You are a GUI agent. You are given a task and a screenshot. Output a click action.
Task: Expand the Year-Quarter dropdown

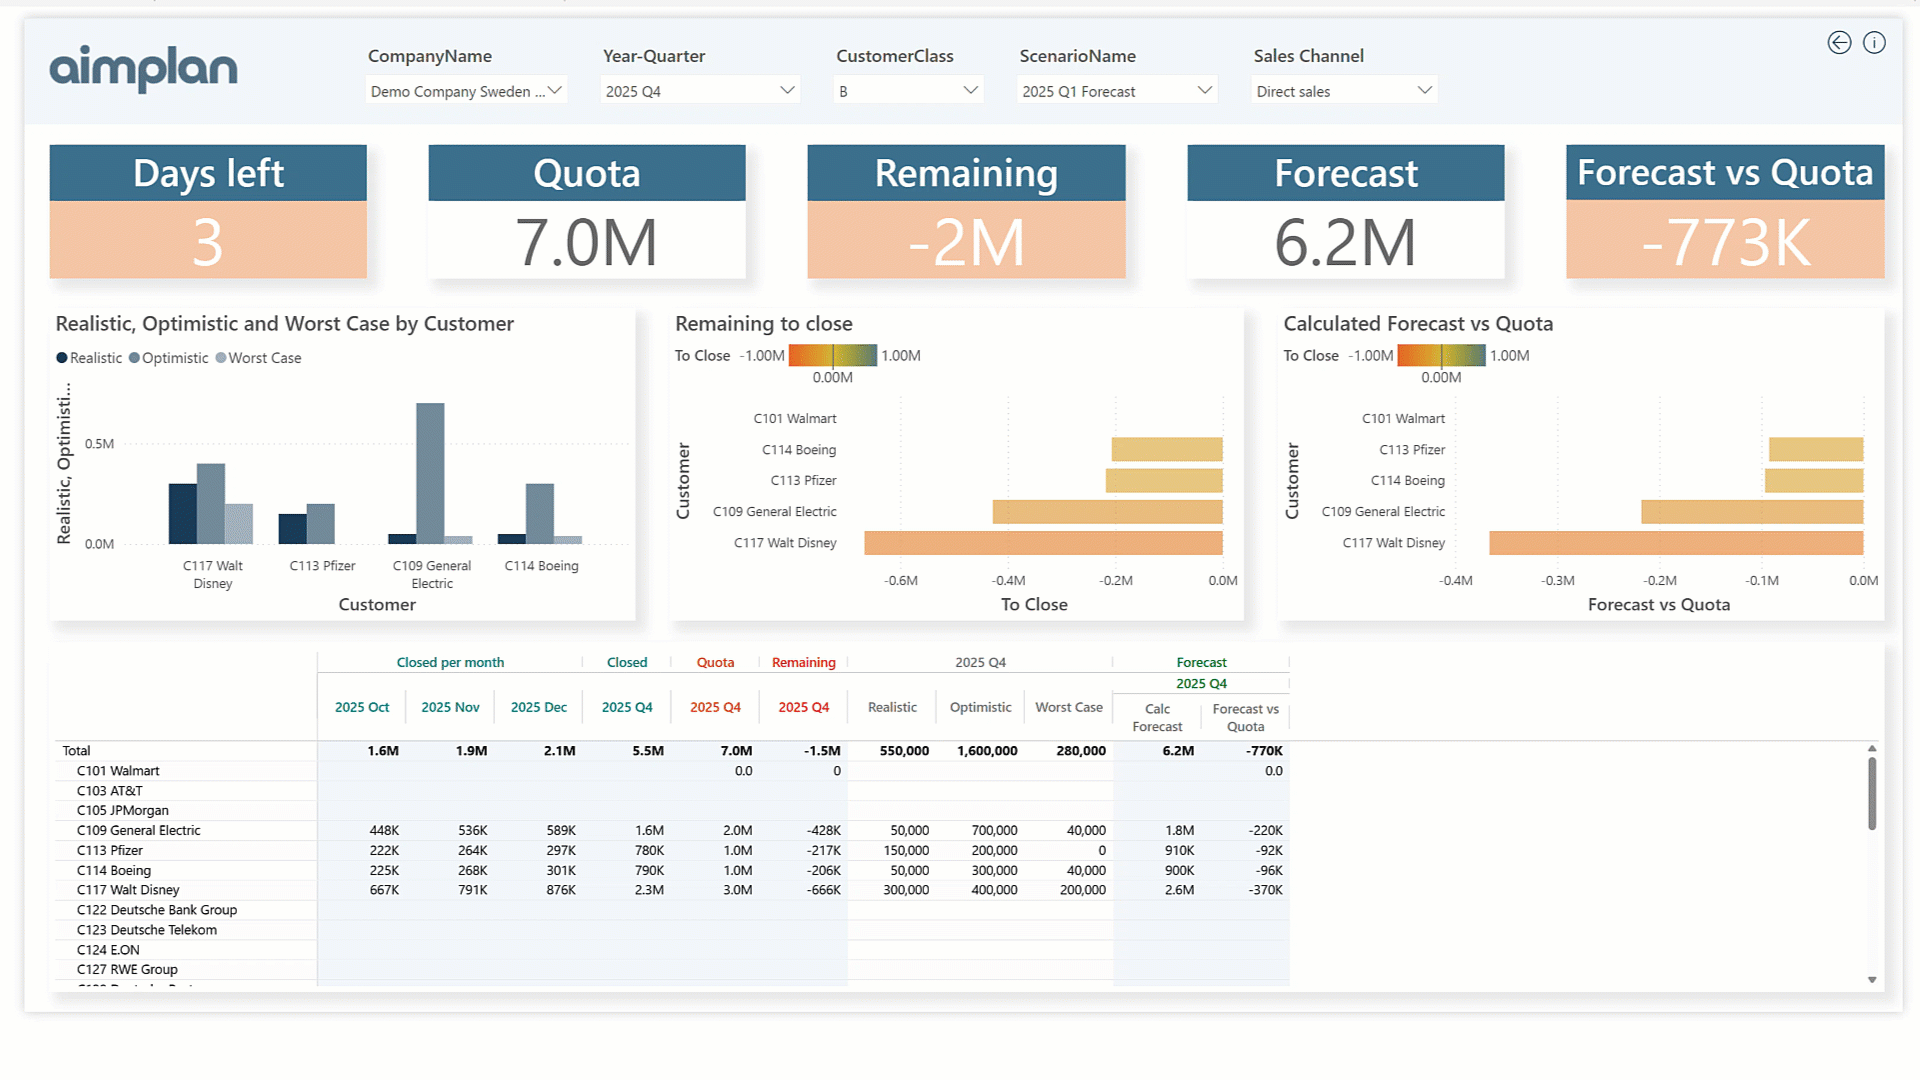(700, 91)
